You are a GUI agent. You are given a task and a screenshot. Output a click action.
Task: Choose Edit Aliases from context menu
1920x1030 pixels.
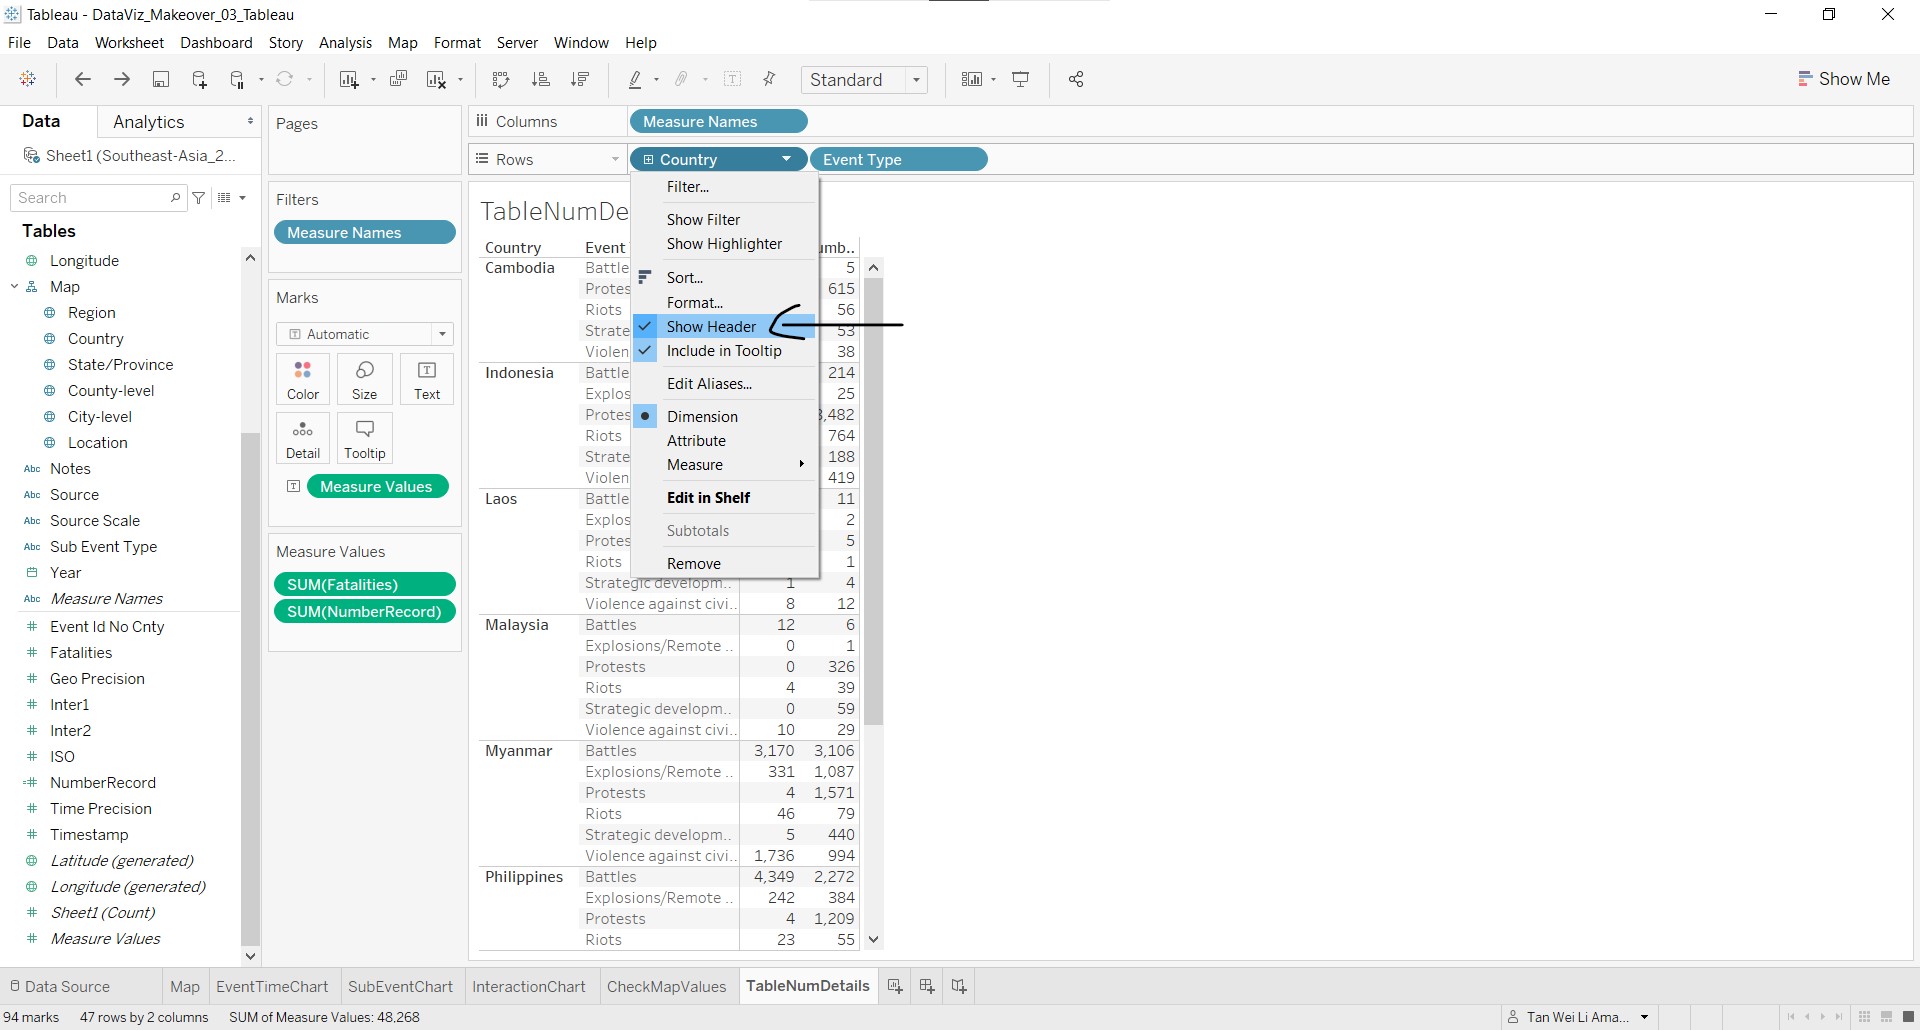(709, 384)
